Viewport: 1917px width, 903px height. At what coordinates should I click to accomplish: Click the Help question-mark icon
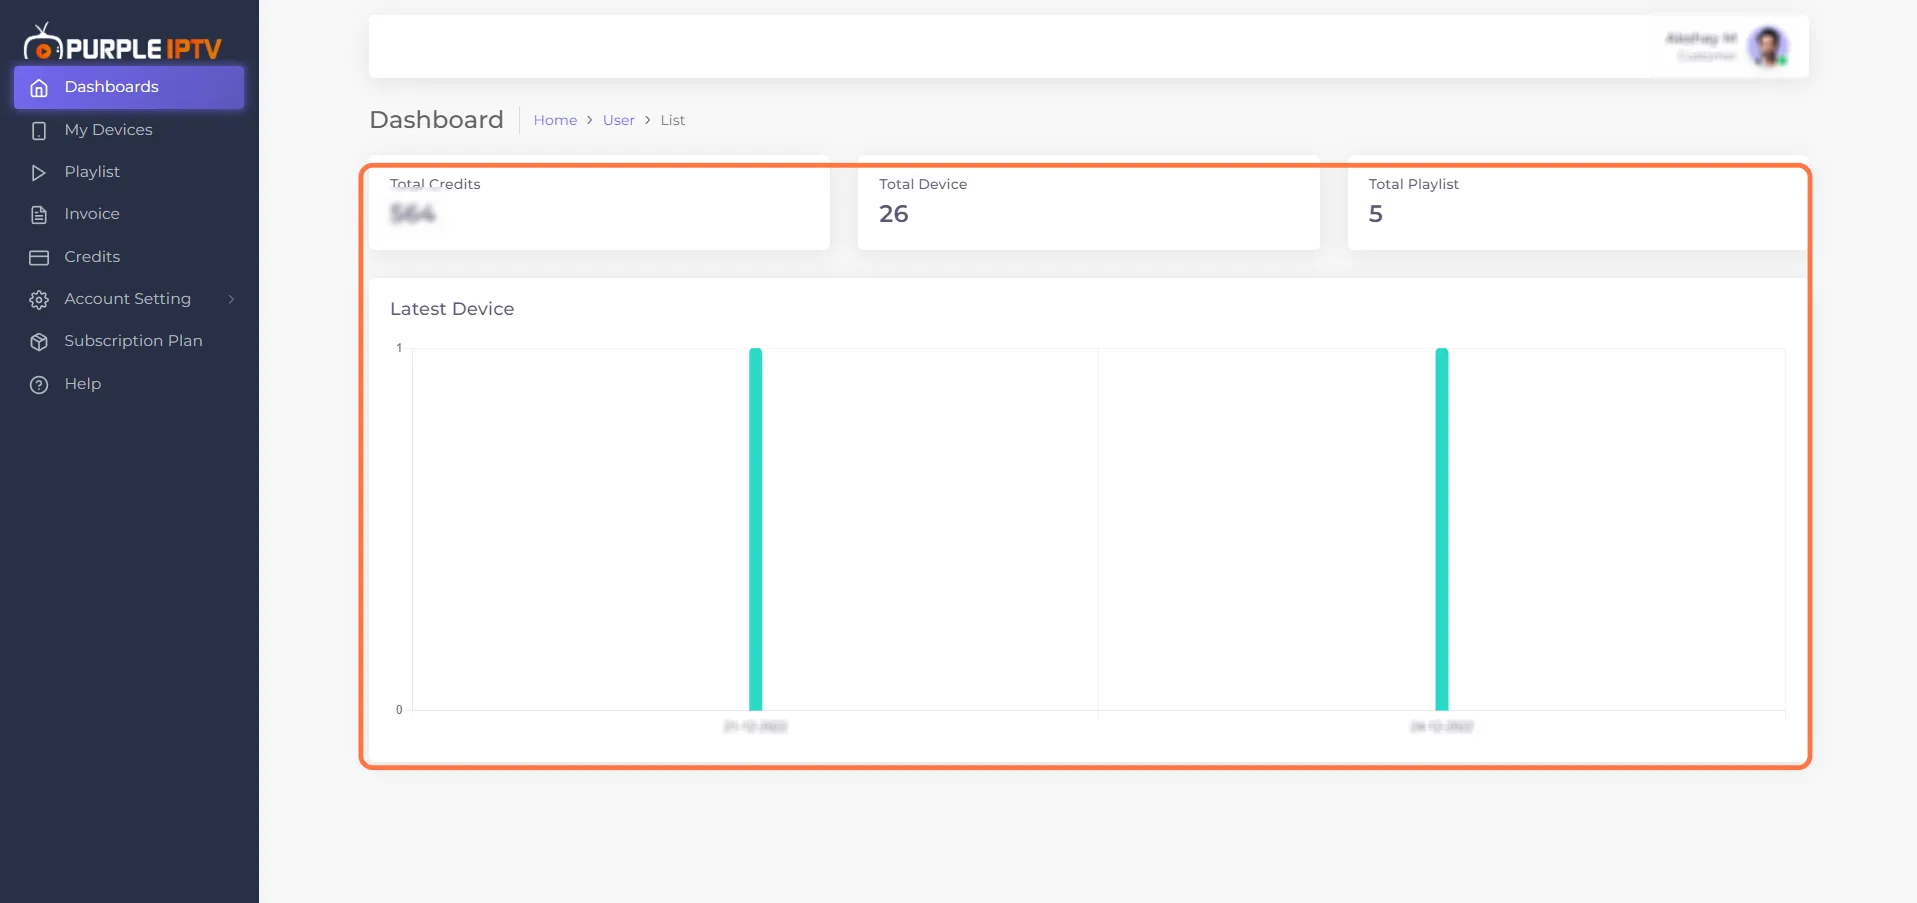click(39, 385)
